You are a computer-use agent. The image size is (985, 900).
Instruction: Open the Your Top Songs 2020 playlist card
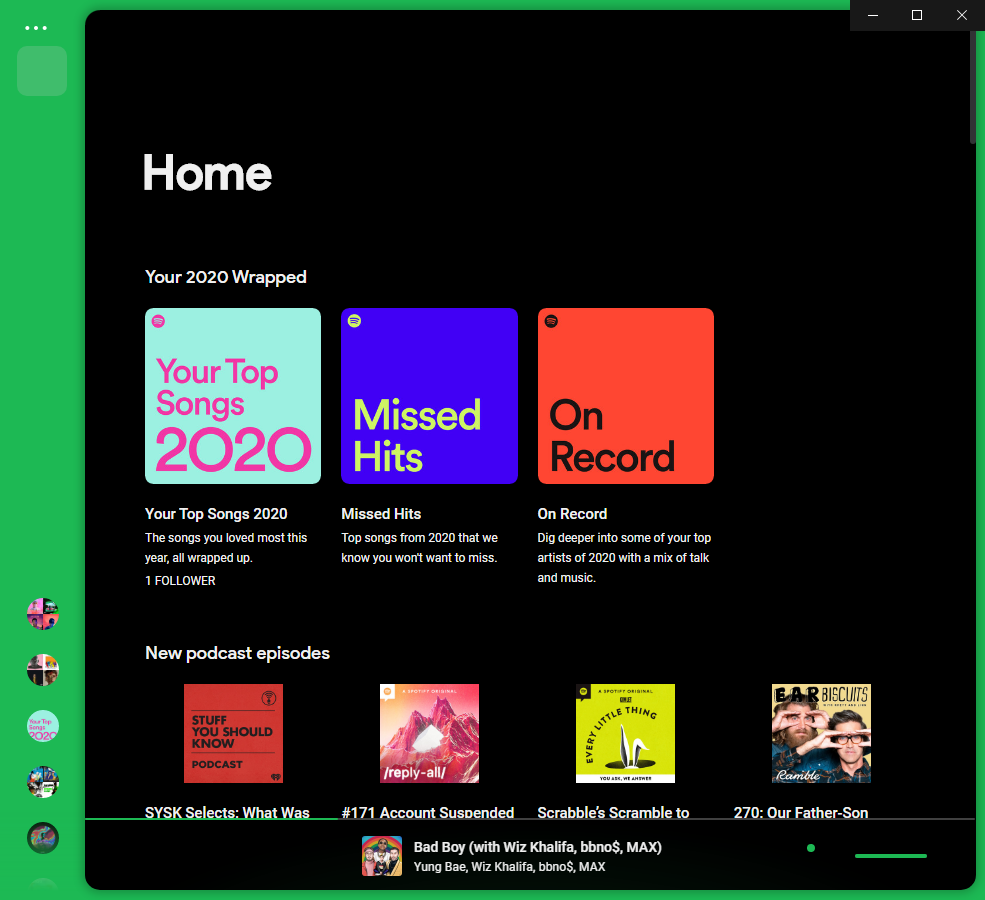pyautogui.click(x=232, y=396)
